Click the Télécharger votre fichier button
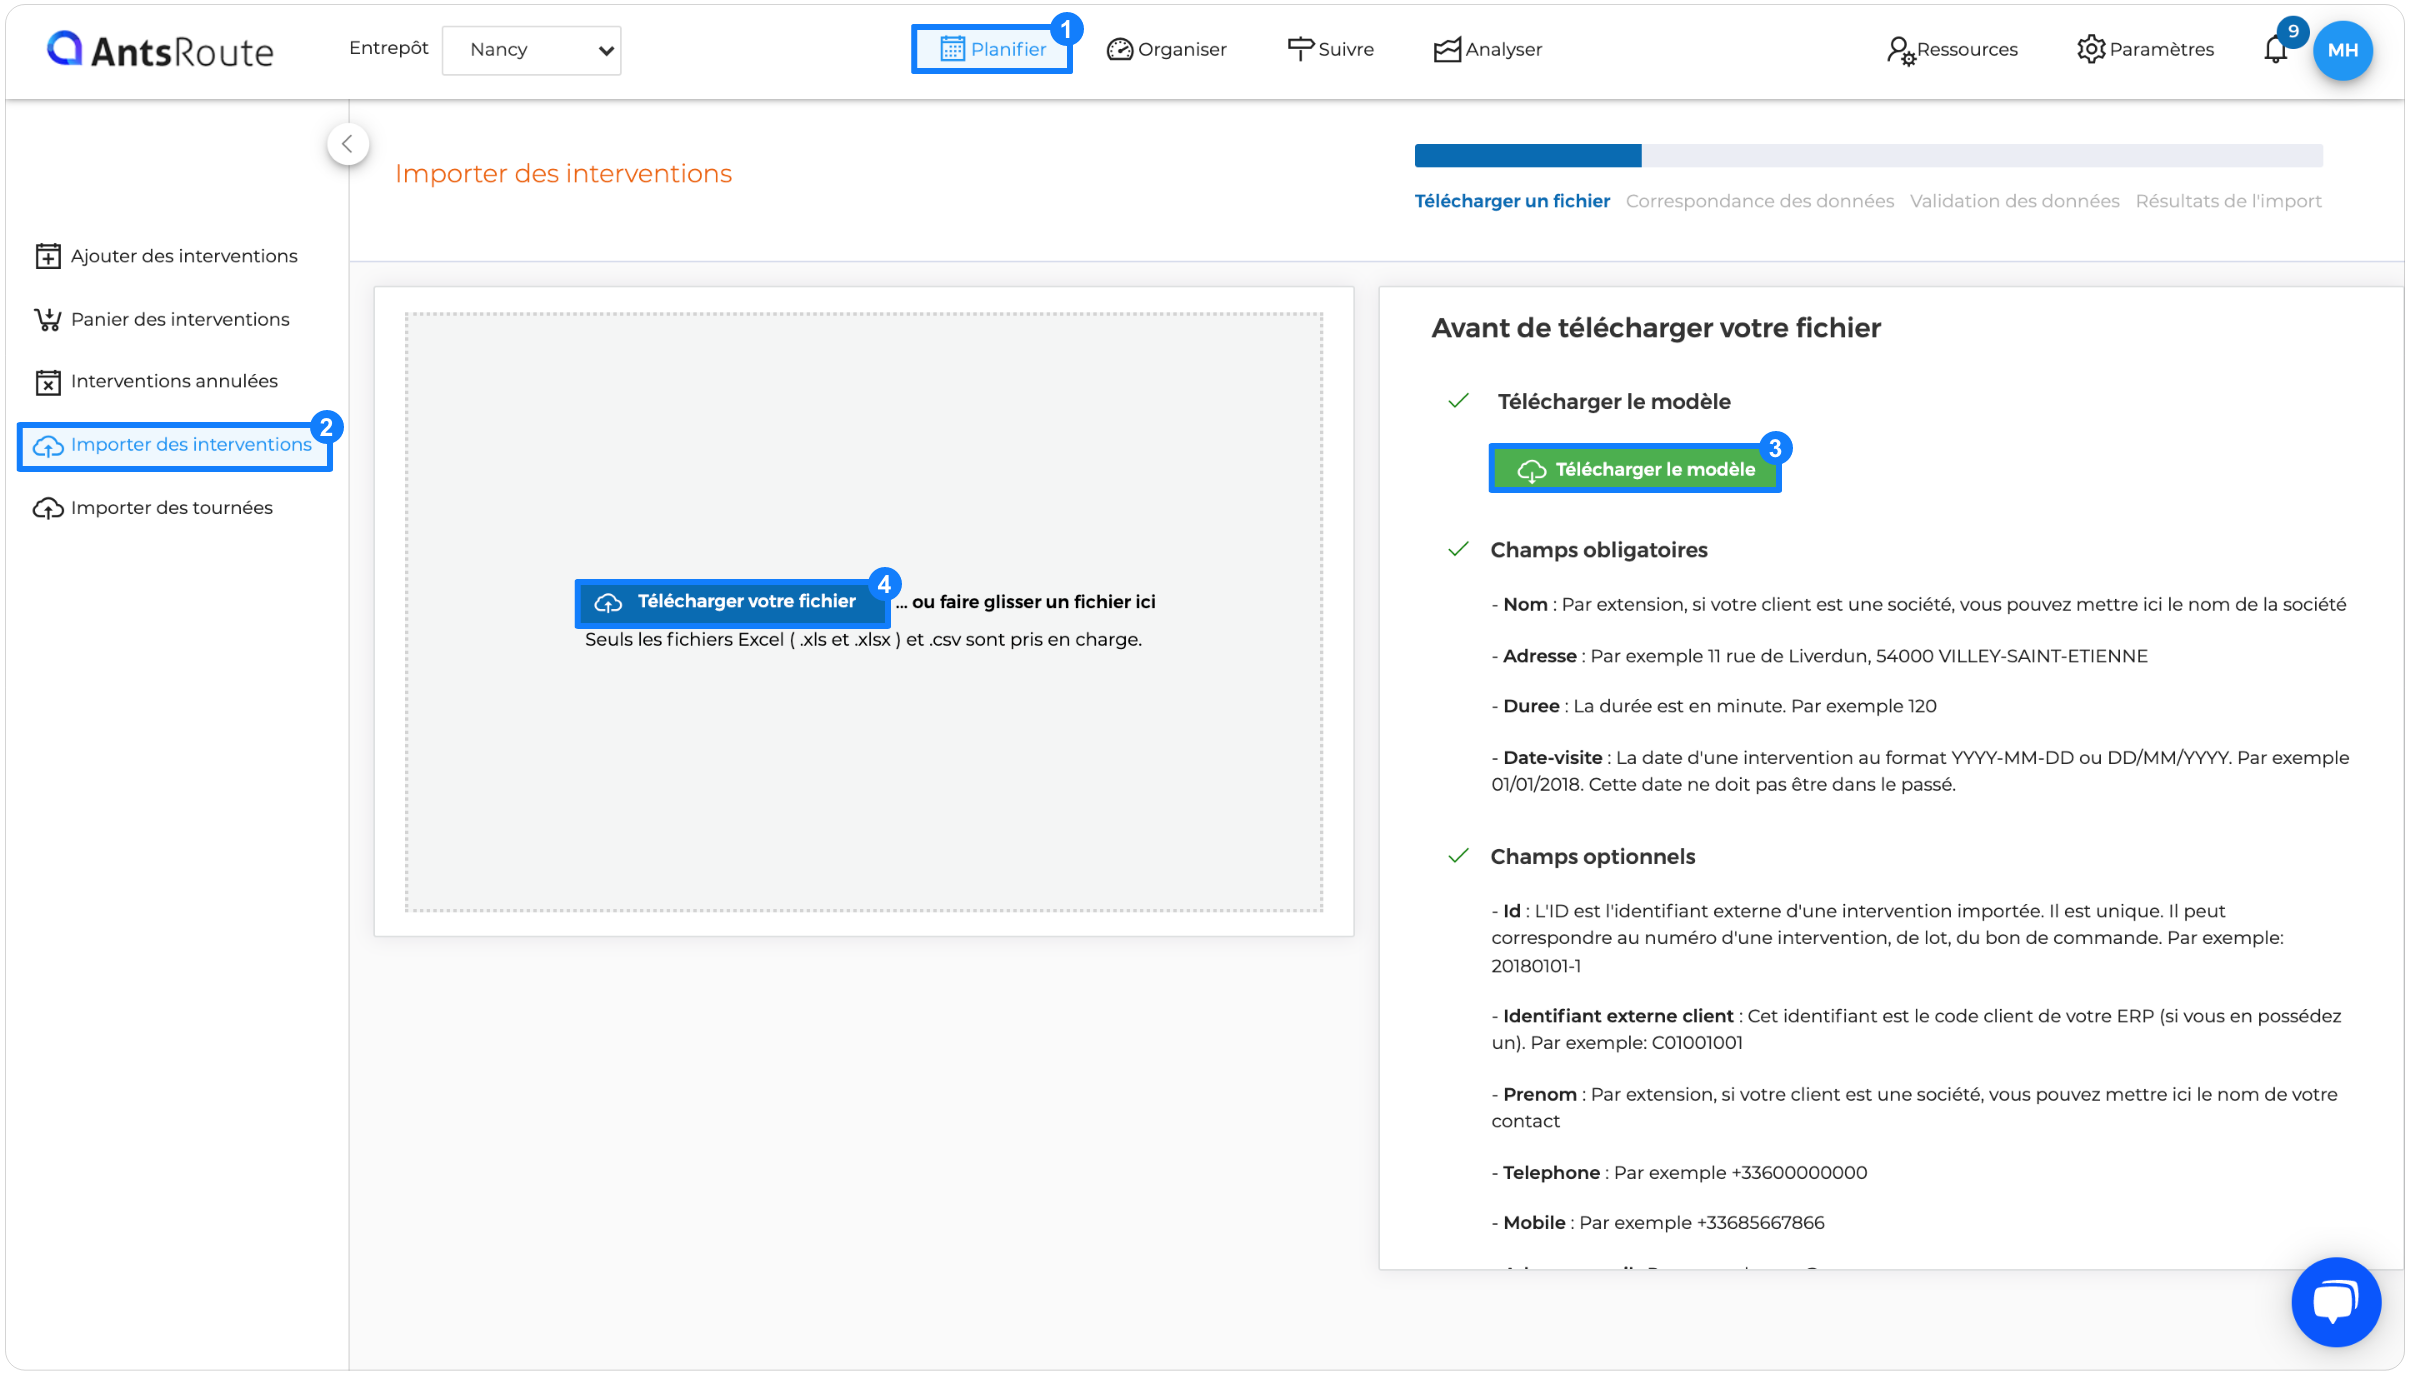 pyautogui.click(x=732, y=602)
